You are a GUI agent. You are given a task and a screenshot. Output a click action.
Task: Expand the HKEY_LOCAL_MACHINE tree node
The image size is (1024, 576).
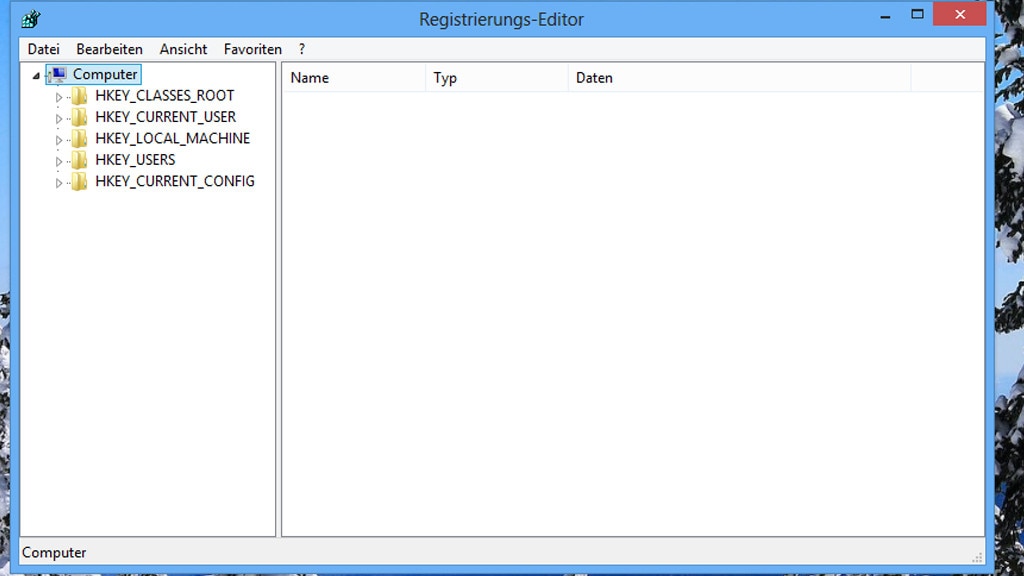click(x=59, y=138)
